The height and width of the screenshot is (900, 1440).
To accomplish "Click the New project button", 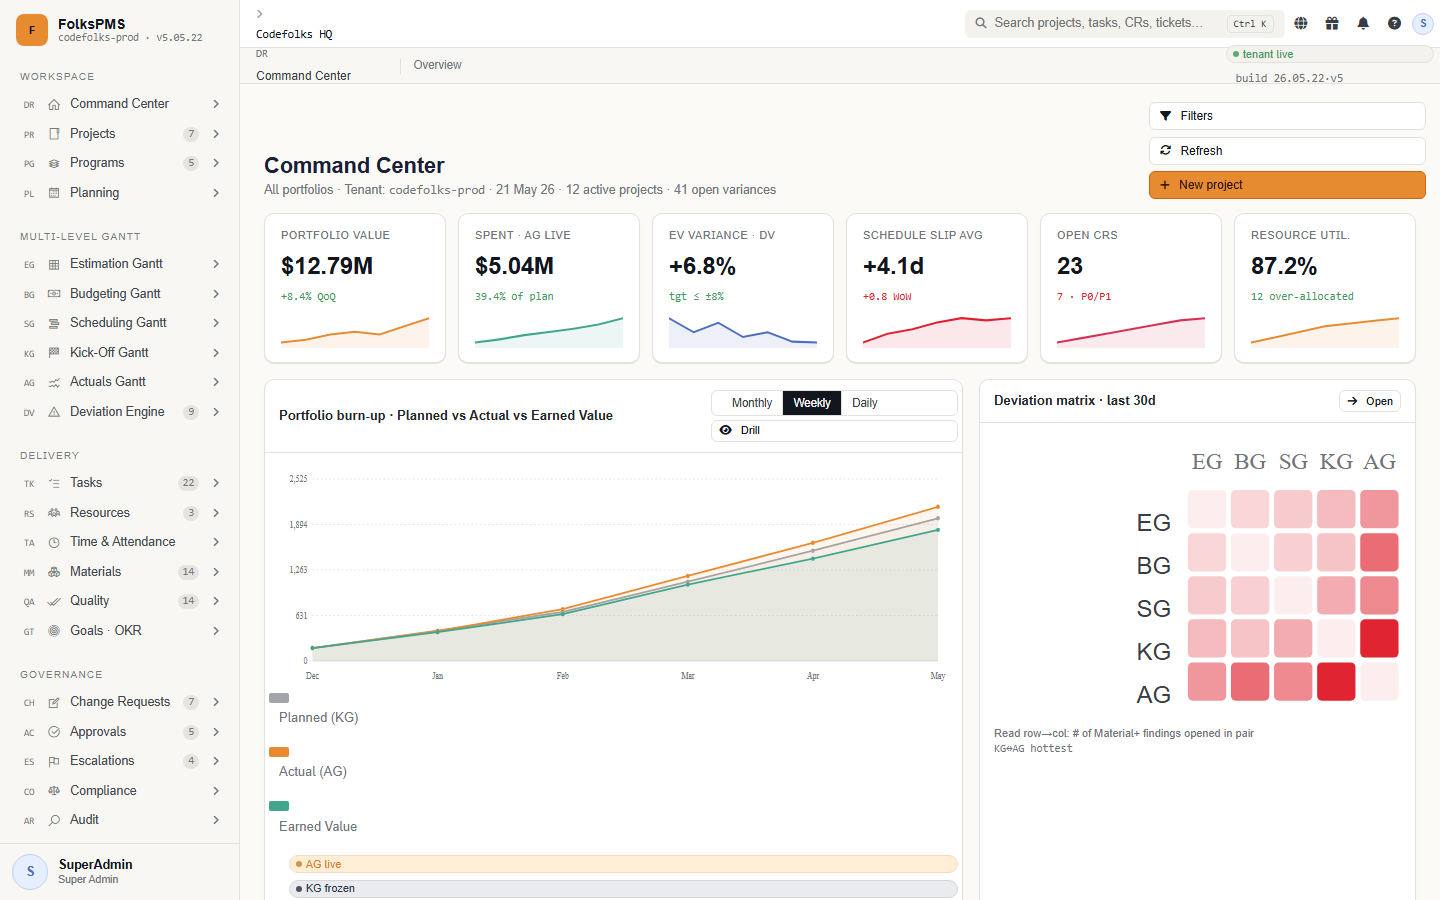I will (1287, 185).
